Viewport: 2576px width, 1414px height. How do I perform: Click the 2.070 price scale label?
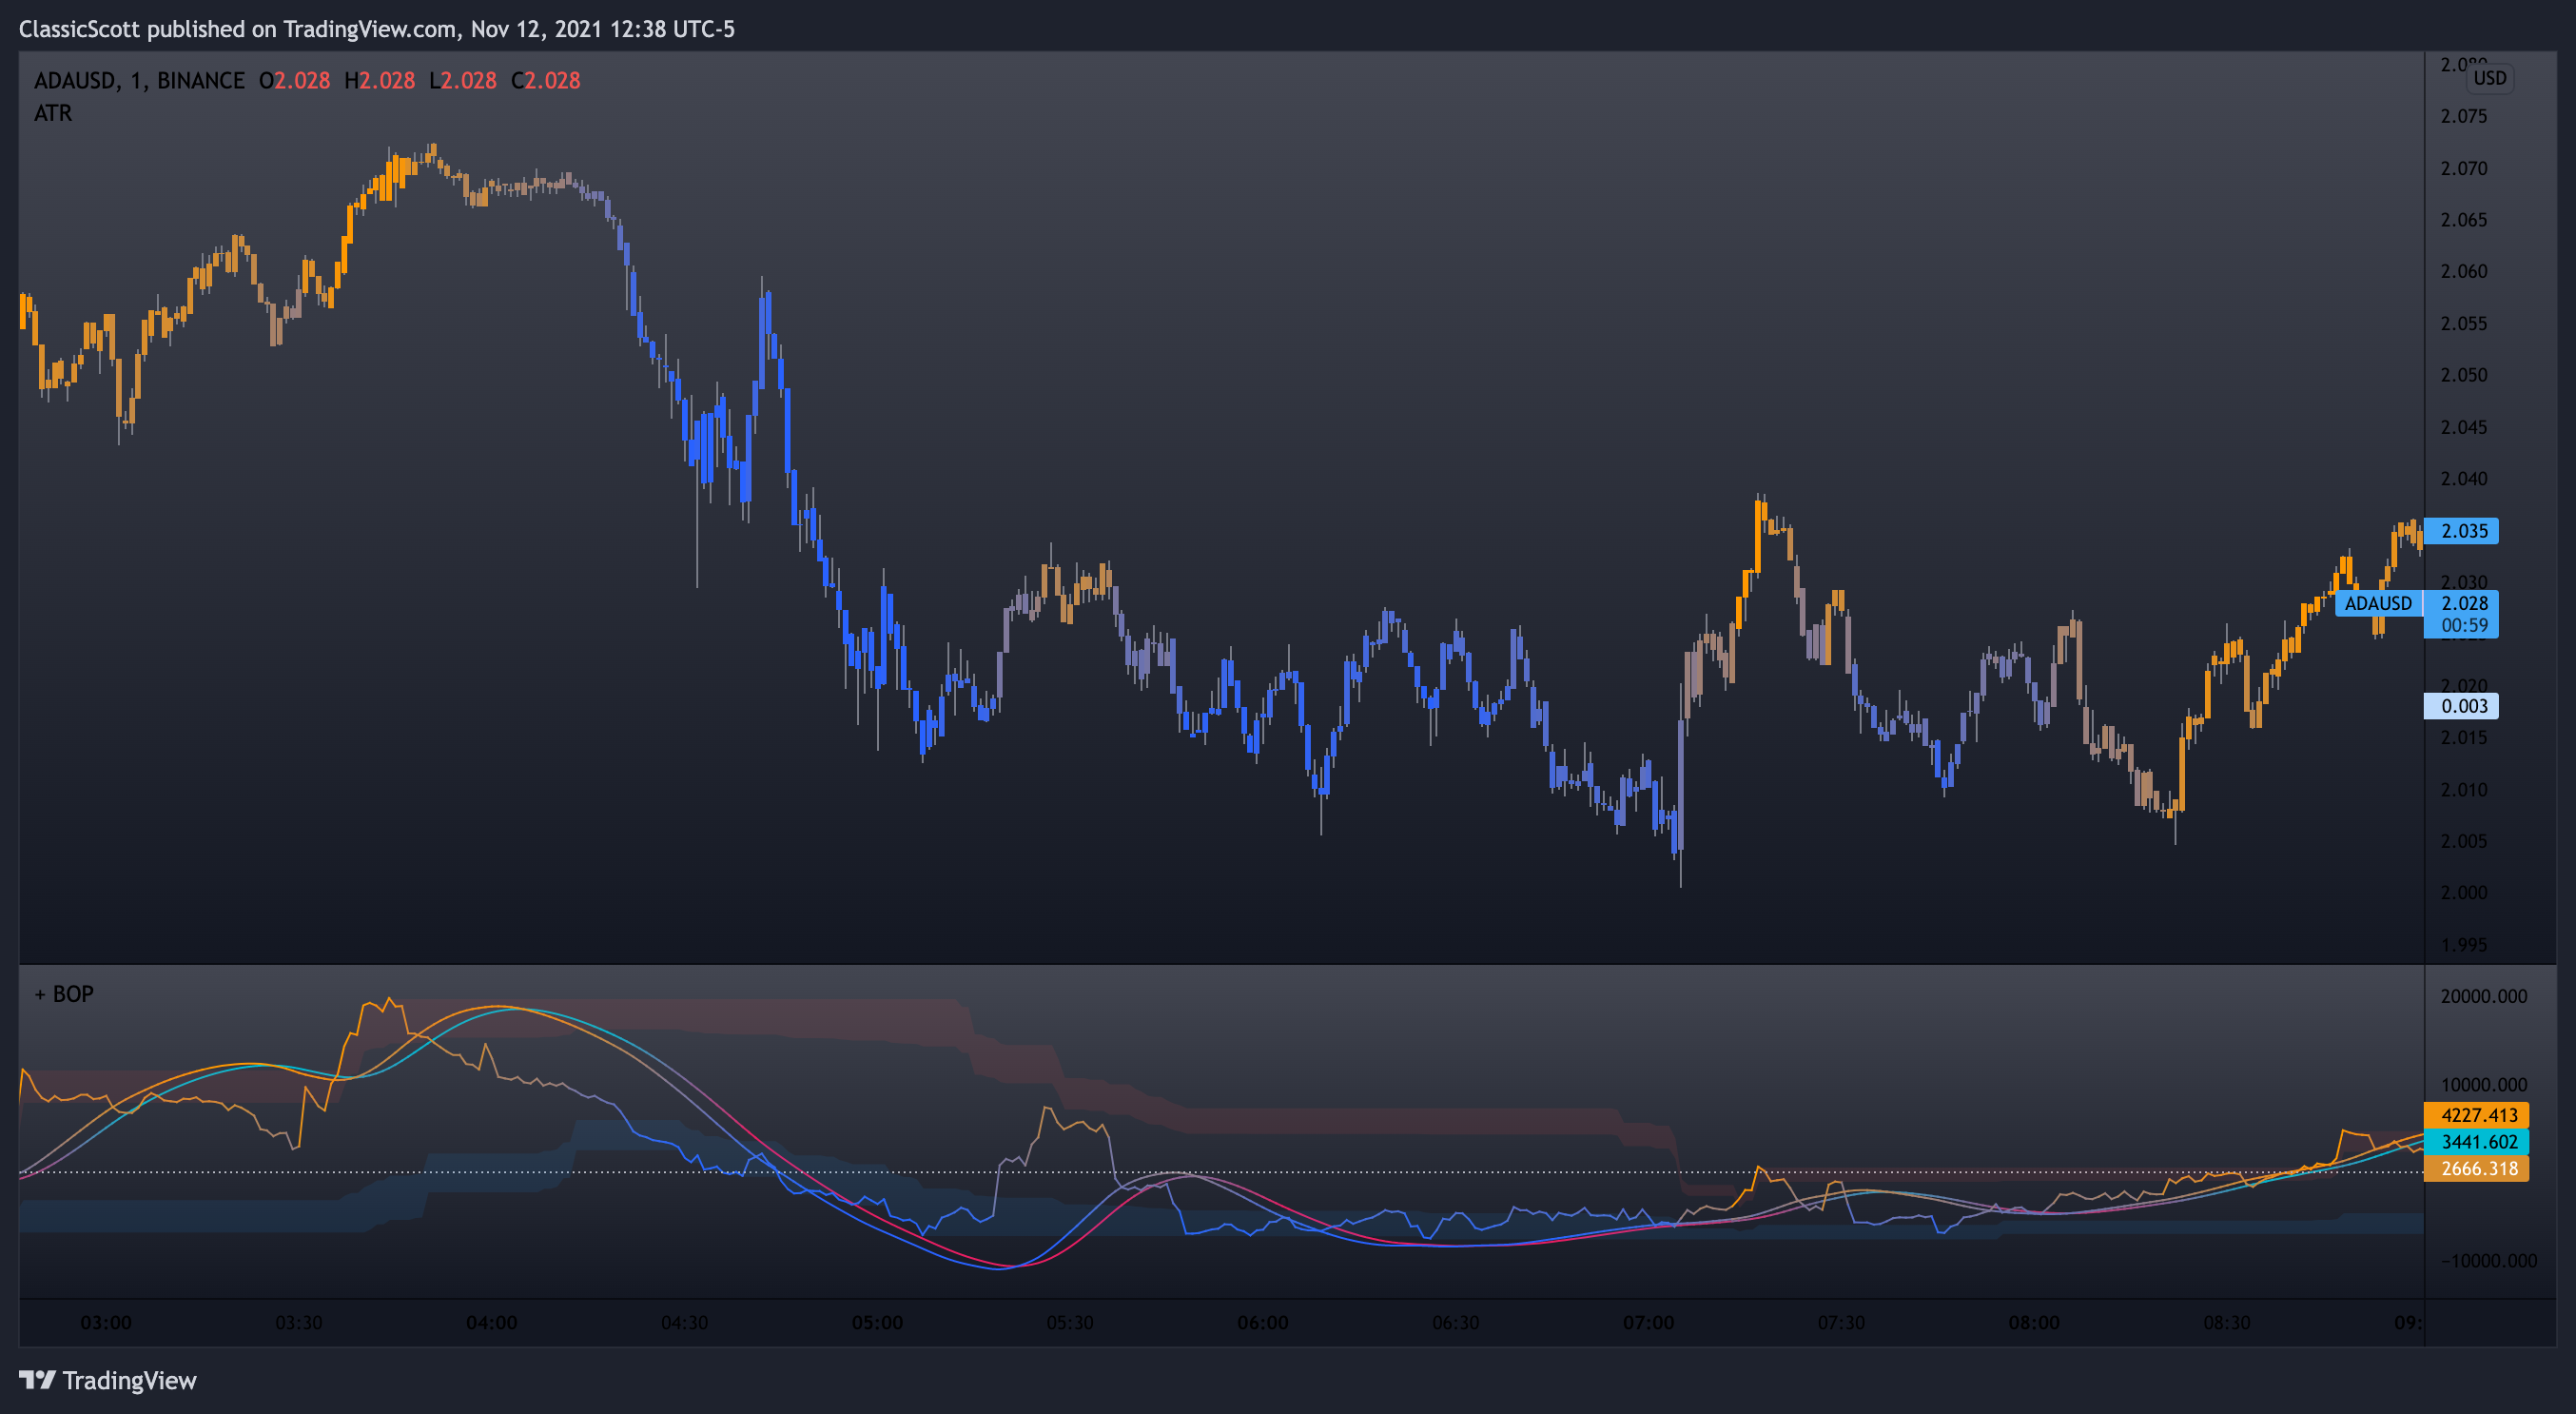[2464, 168]
